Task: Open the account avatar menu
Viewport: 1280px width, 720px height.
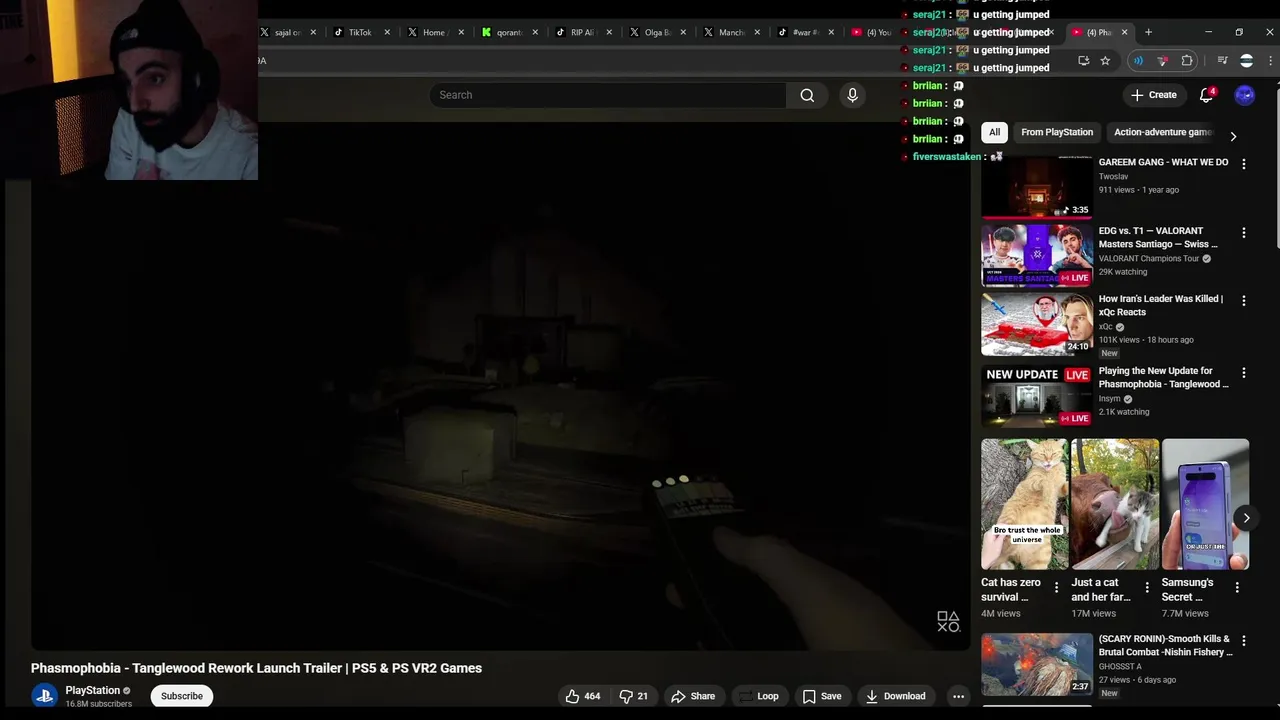Action: [x=1244, y=95]
